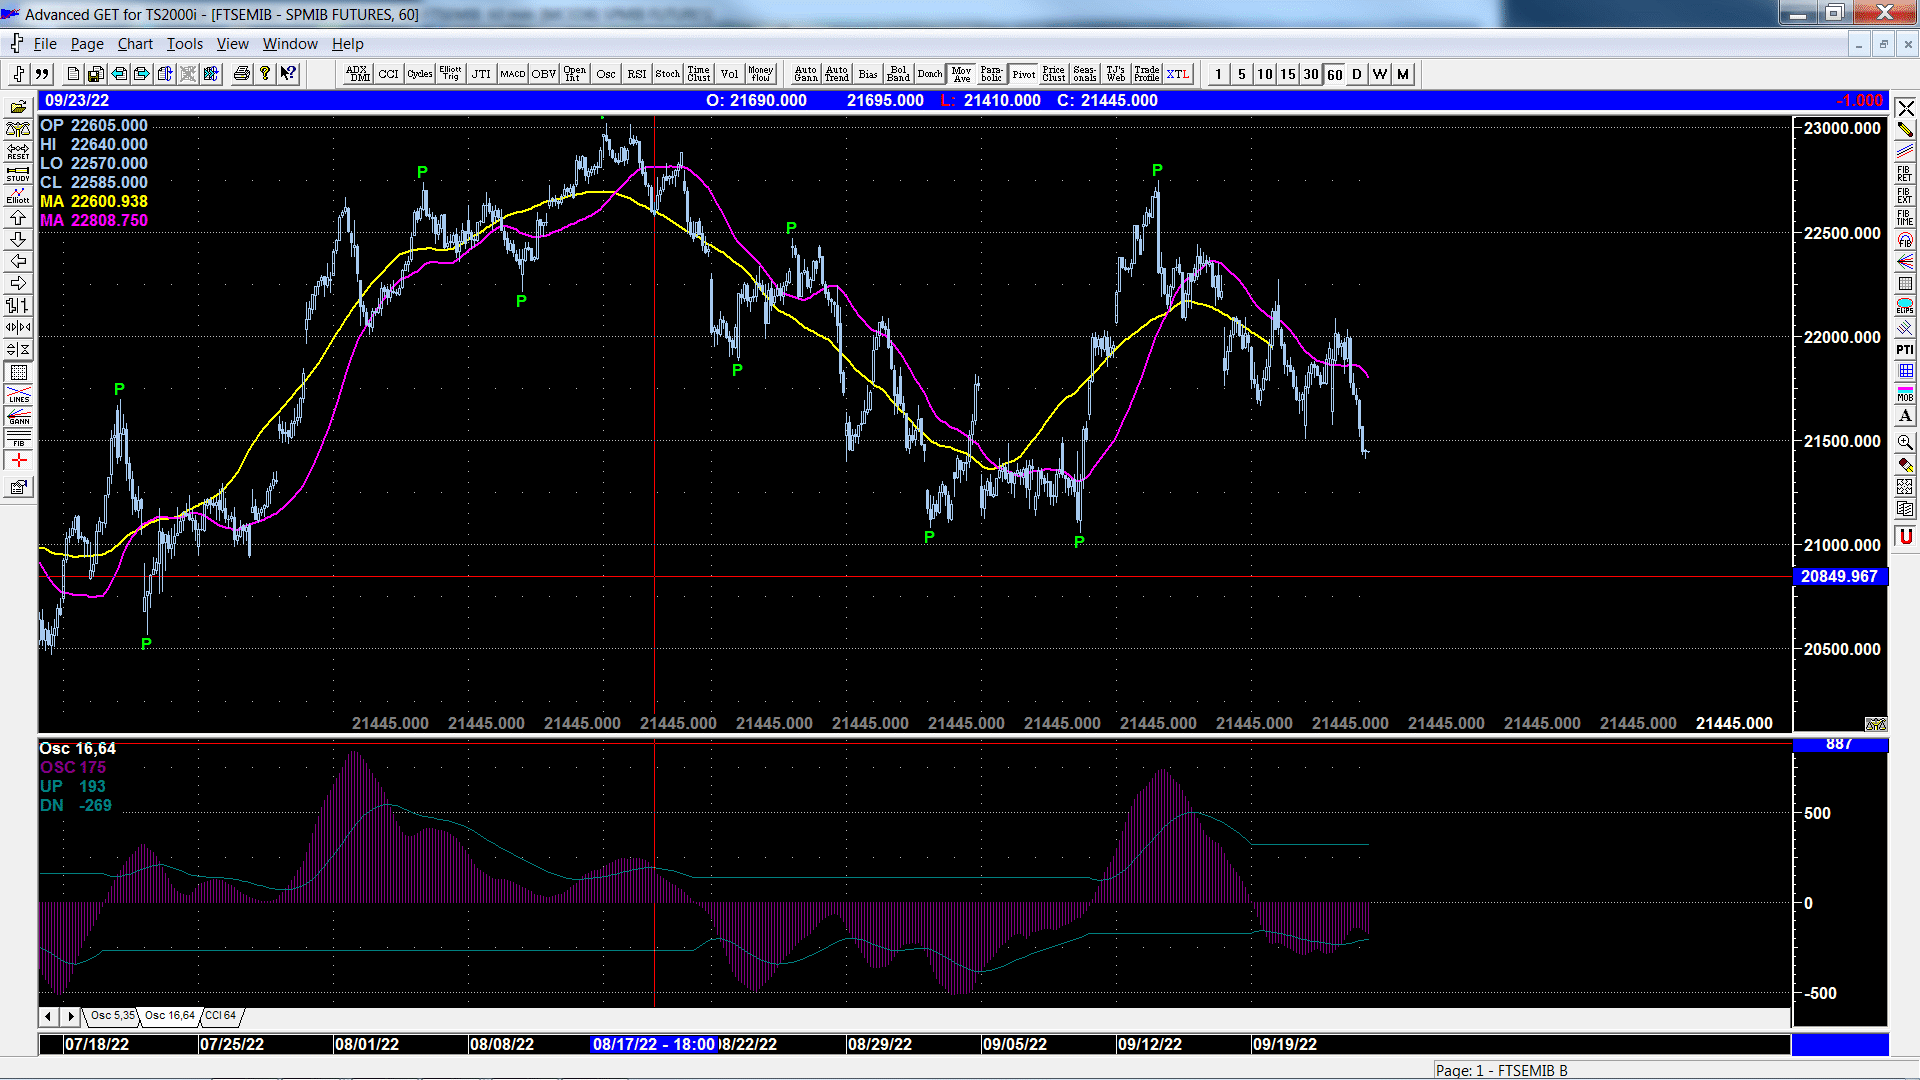
Task: Select the 60 minute timeframe
Action: coord(1334,74)
